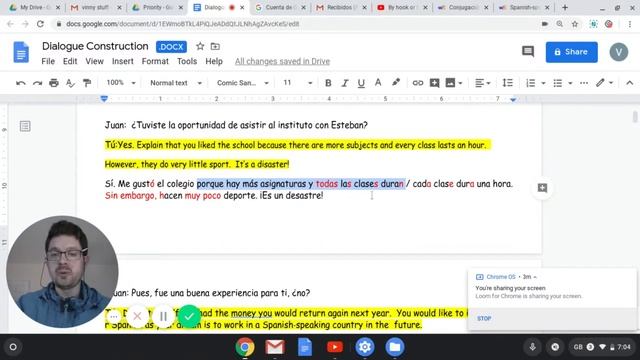Screen dimensions: 640x360
Task: Open the Insert menu
Action: (122, 61)
